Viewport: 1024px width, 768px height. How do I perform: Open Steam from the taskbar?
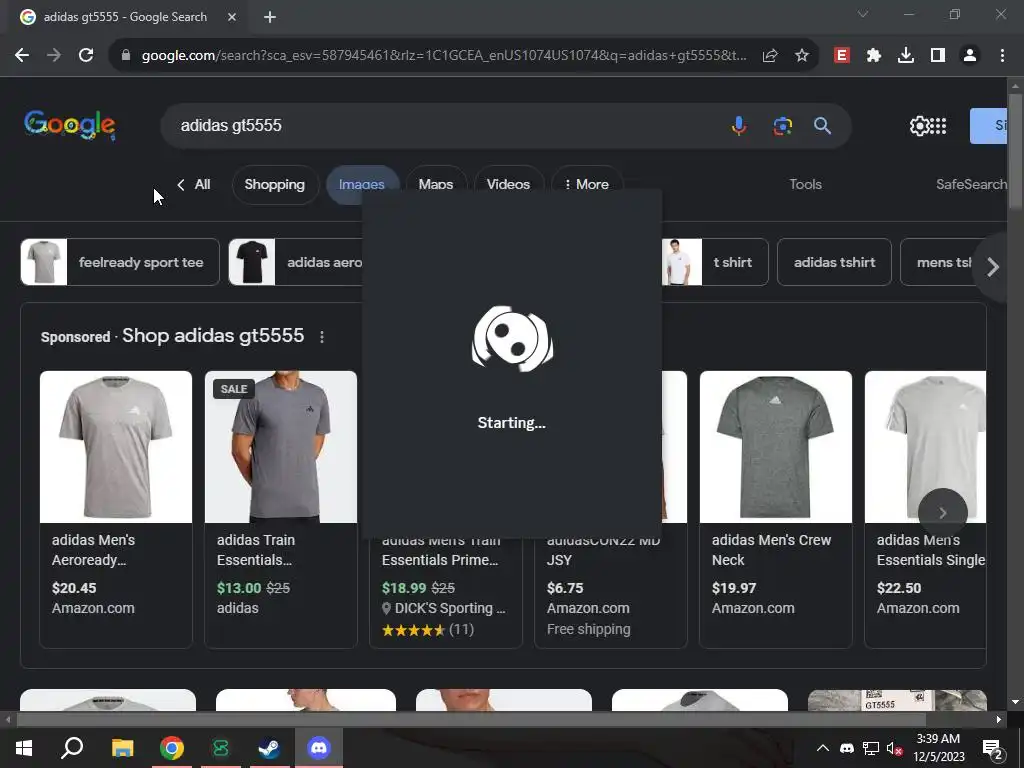(x=269, y=747)
